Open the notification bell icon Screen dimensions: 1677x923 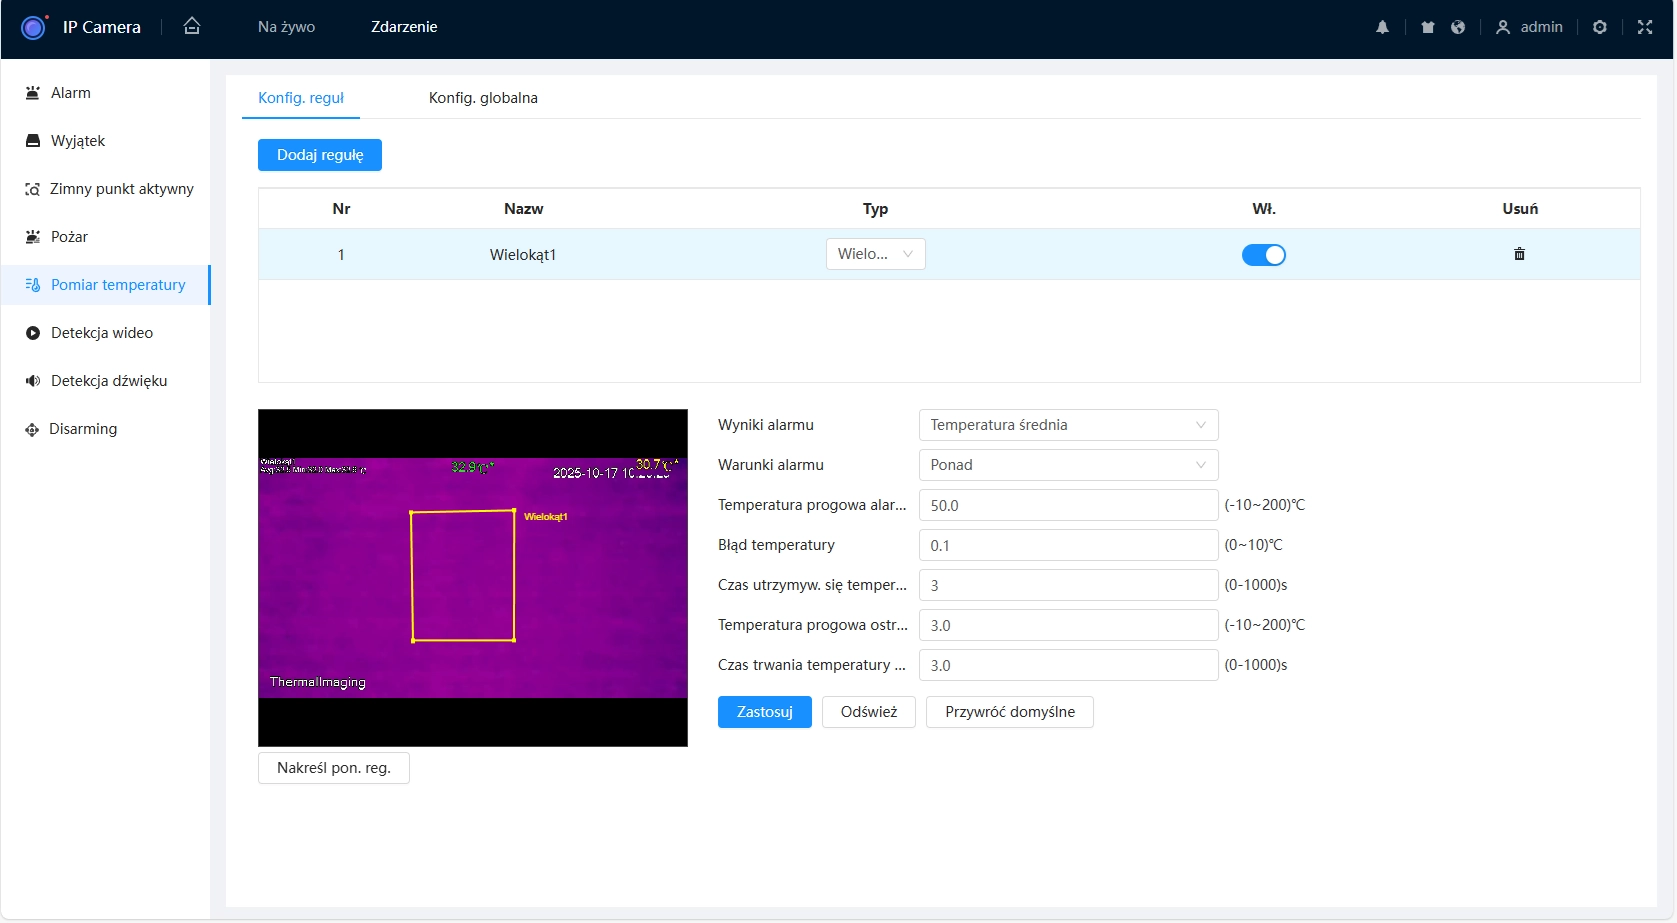coord(1382,27)
